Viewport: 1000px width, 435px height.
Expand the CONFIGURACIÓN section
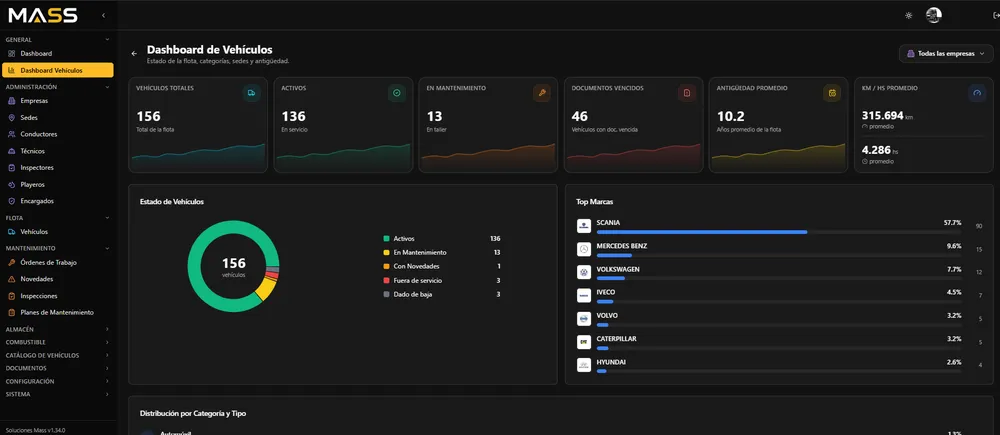pyautogui.click(x=57, y=381)
